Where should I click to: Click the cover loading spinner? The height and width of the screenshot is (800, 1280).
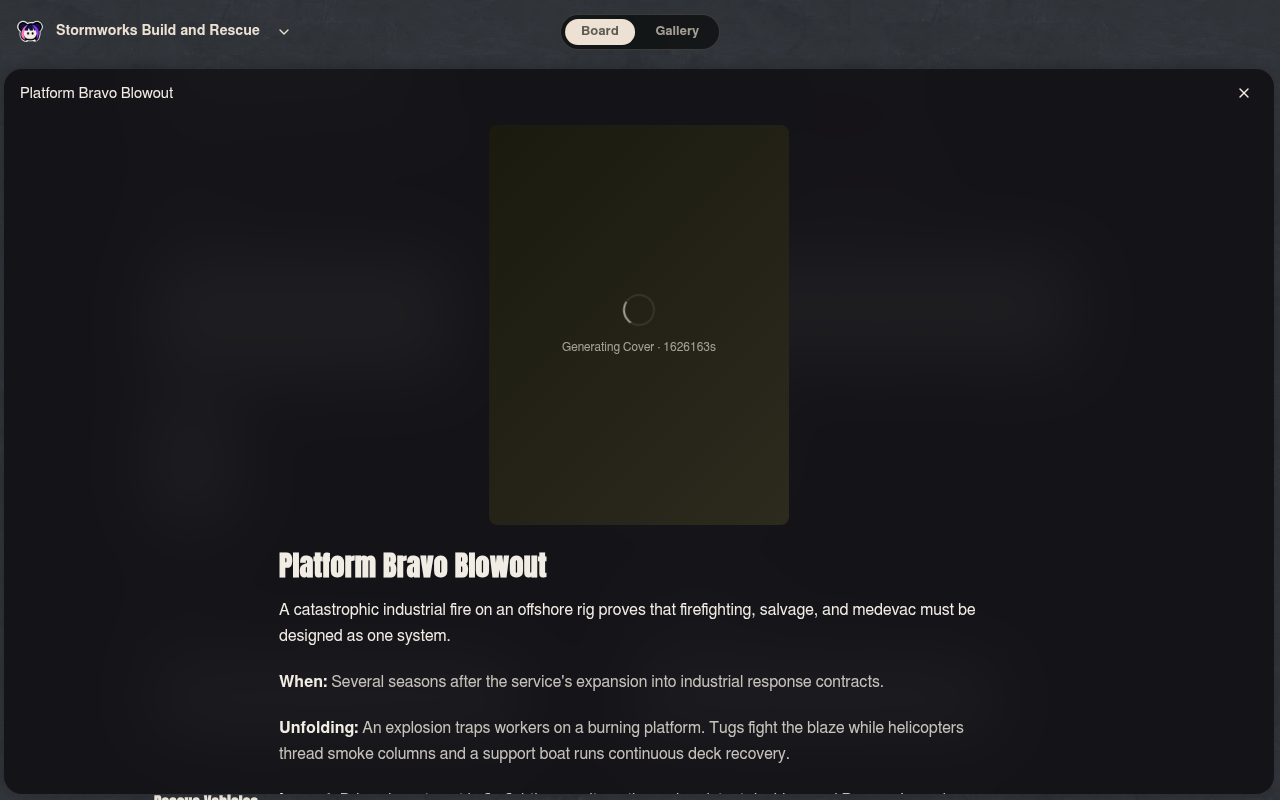click(639, 310)
